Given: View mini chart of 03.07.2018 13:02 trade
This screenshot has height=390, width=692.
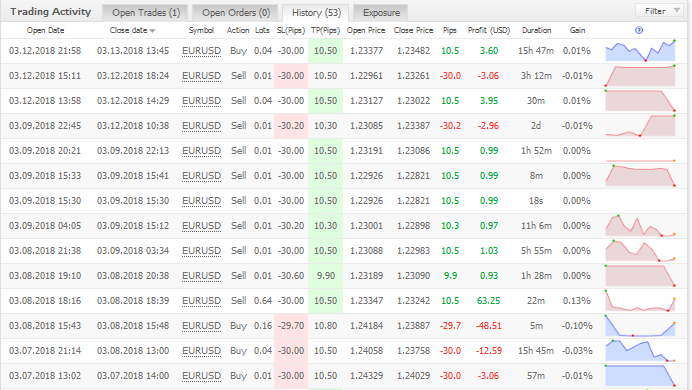Looking at the screenshot, I should click(640, 376).
